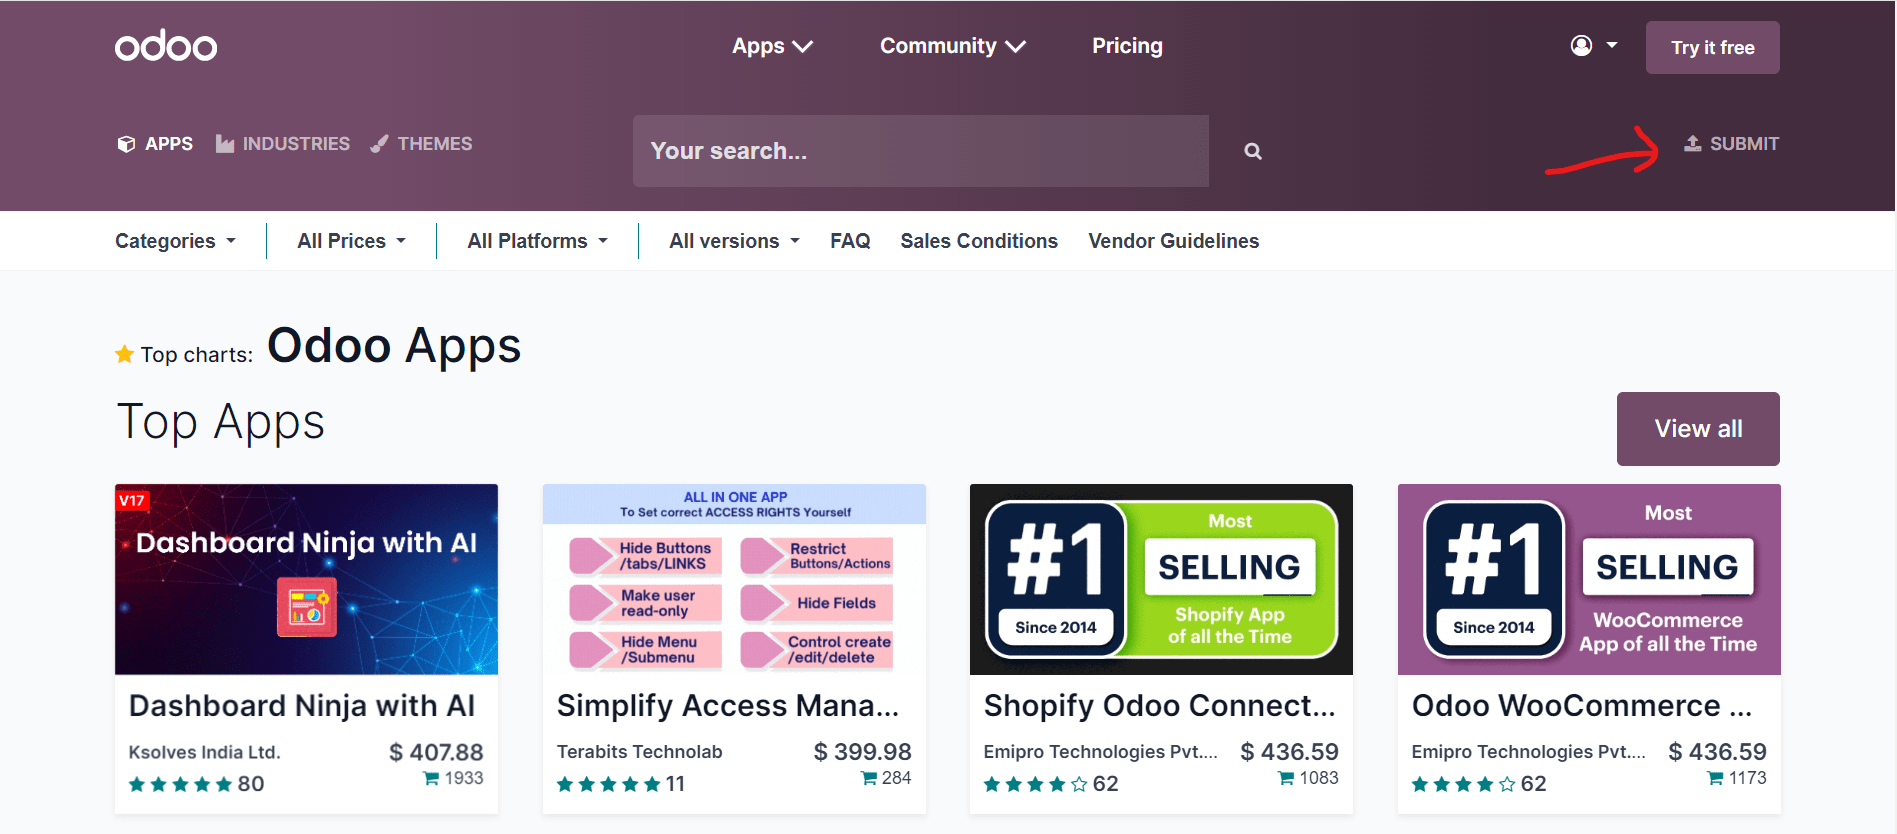Open the Industries factory icon
The height and width of the screenshot is (834, 1897).
225,144
